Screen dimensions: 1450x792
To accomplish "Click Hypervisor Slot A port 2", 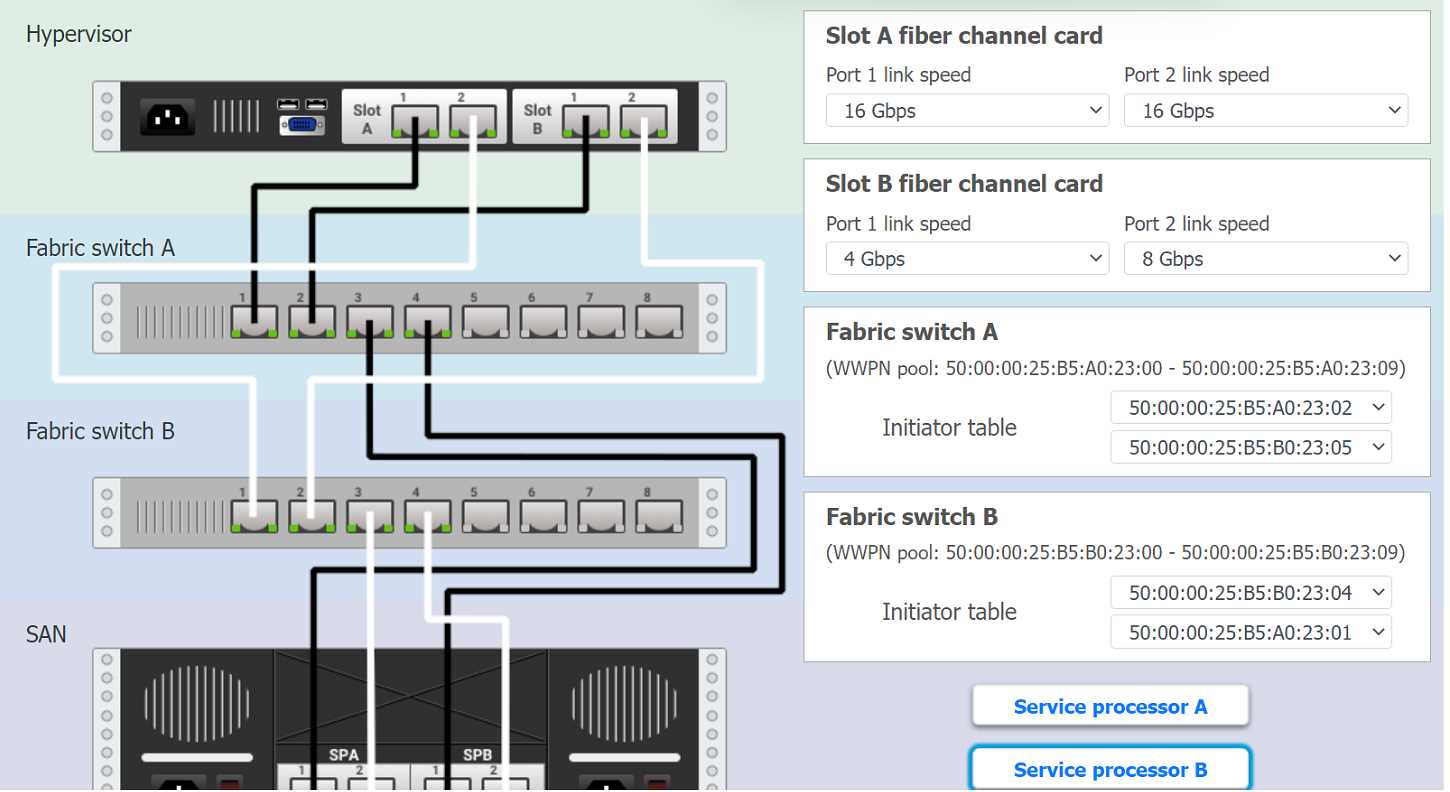I will (473, 121).
